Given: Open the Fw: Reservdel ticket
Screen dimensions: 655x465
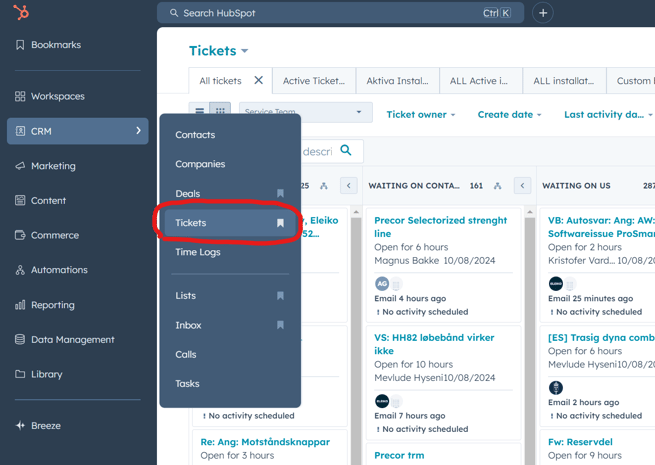Looking at the screenshot, I should click(x=580, y=442).
